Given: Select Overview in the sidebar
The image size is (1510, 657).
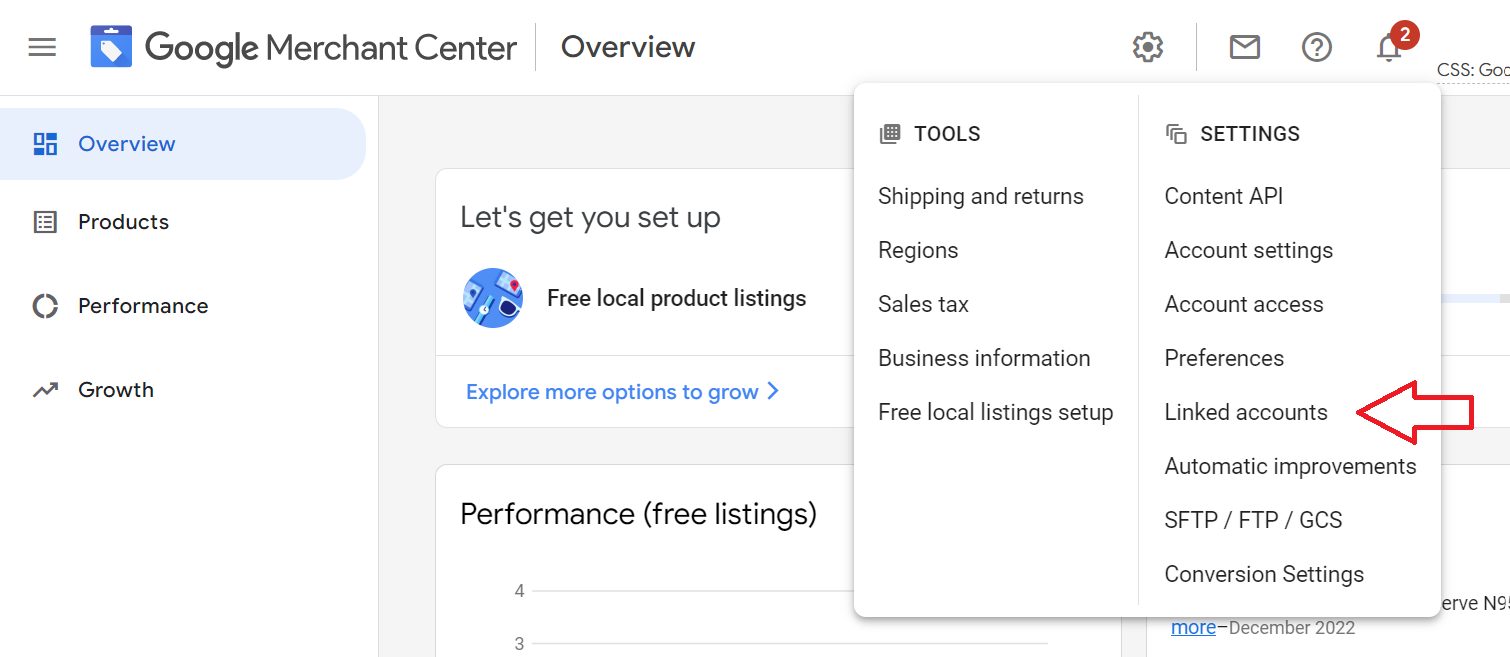Looking at the screenshot, I should 183,144.
